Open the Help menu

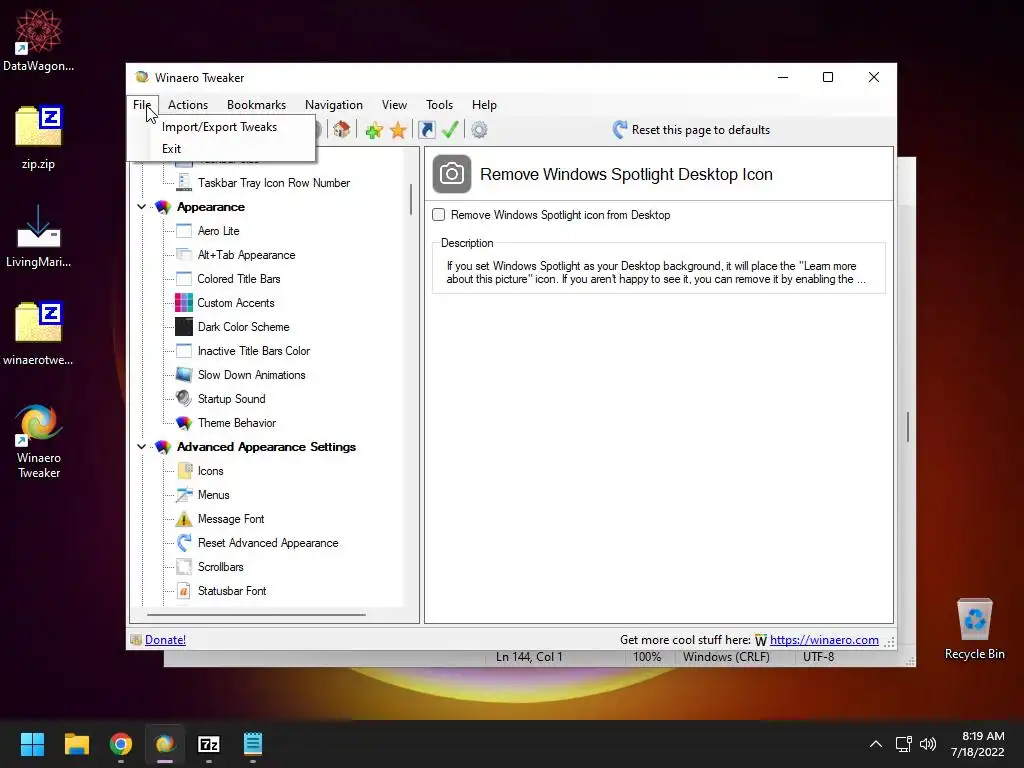[x=485, y=105]
